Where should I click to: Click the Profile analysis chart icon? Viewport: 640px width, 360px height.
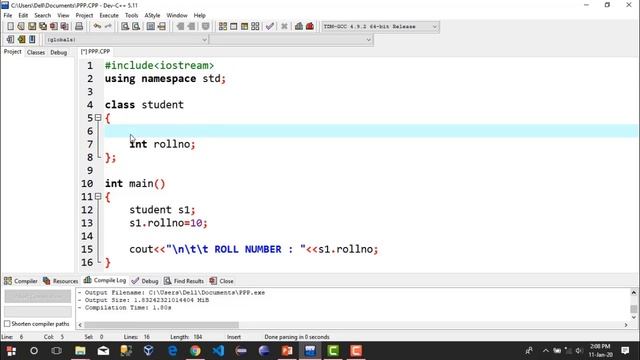[299, 27]
